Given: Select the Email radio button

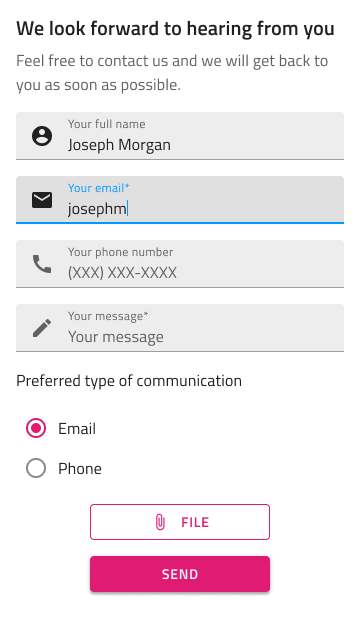Looking at the screenshot, I should 36,428.
